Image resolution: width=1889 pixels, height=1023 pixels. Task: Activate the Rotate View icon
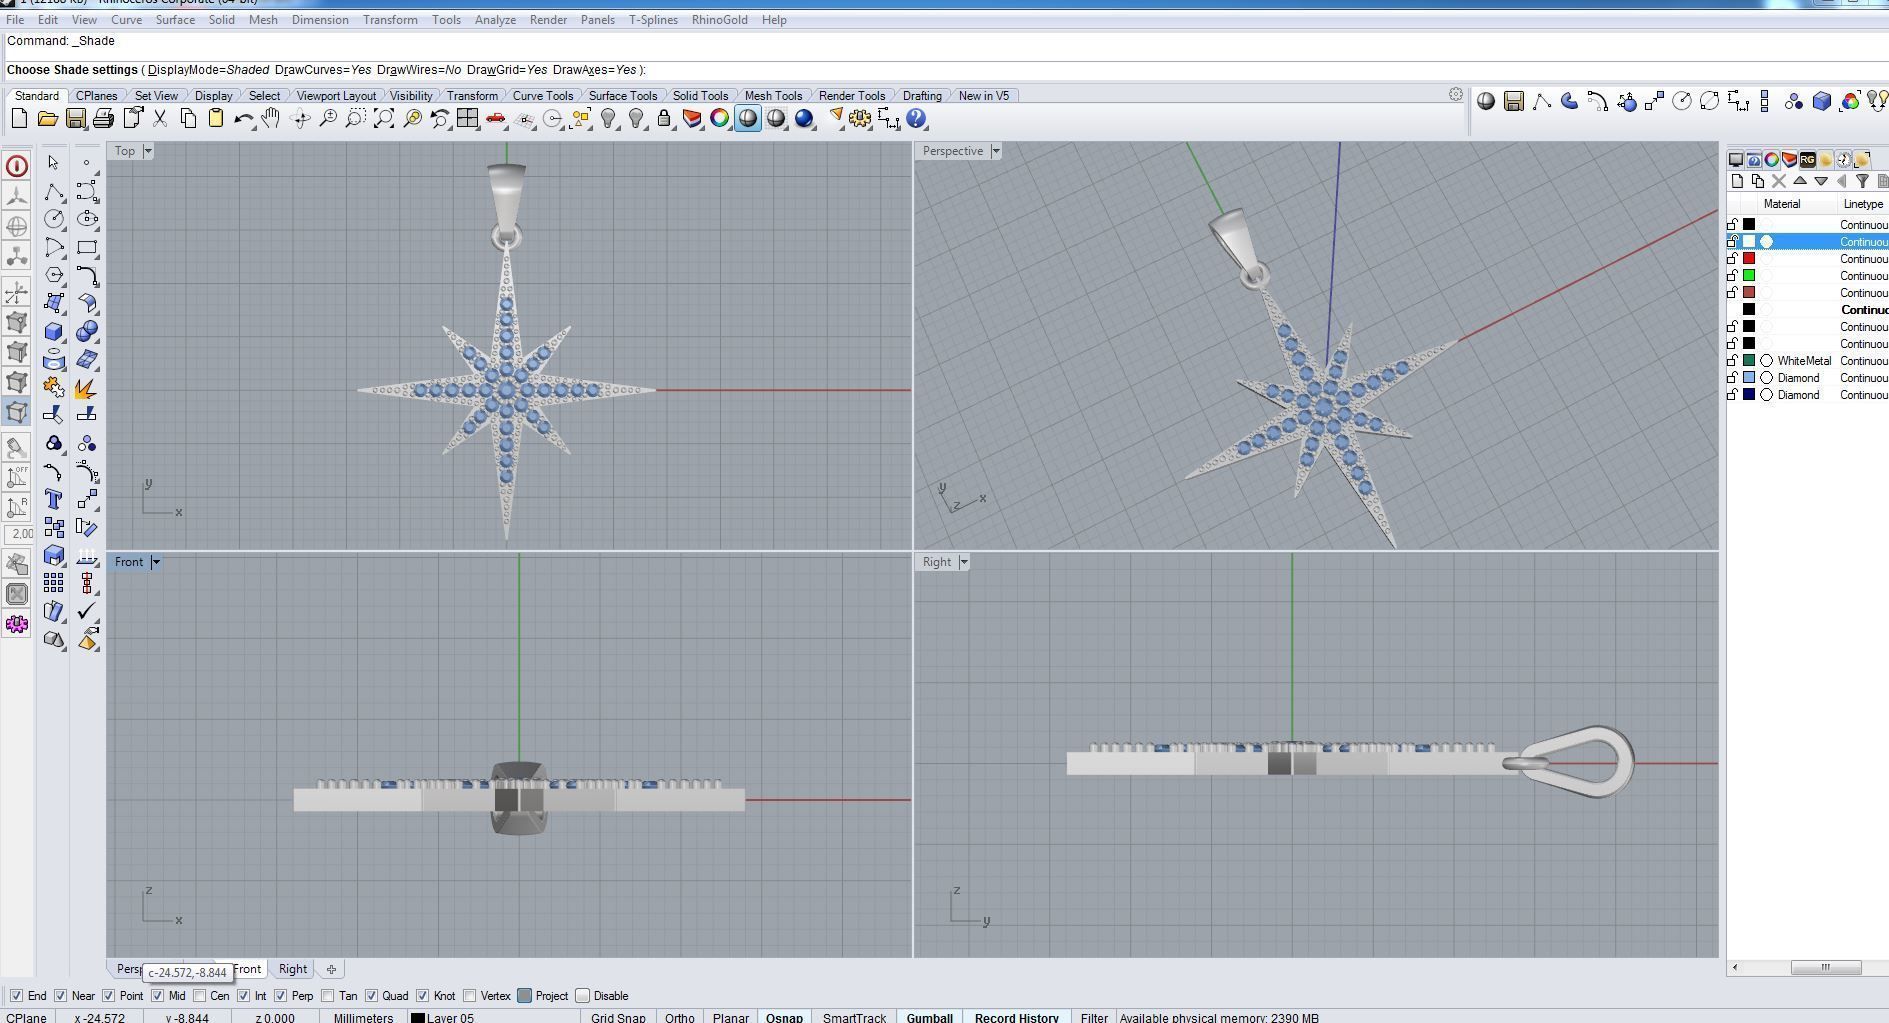pos(300,119)
